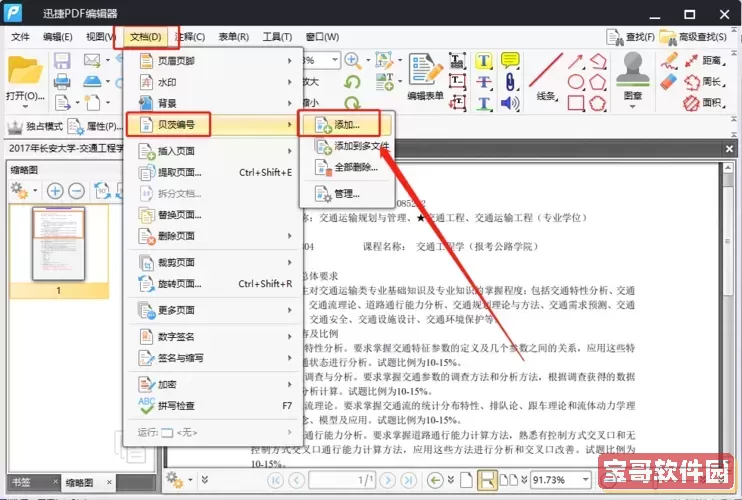
Task: Click the email envelope icon
Action: click(92, 60)
